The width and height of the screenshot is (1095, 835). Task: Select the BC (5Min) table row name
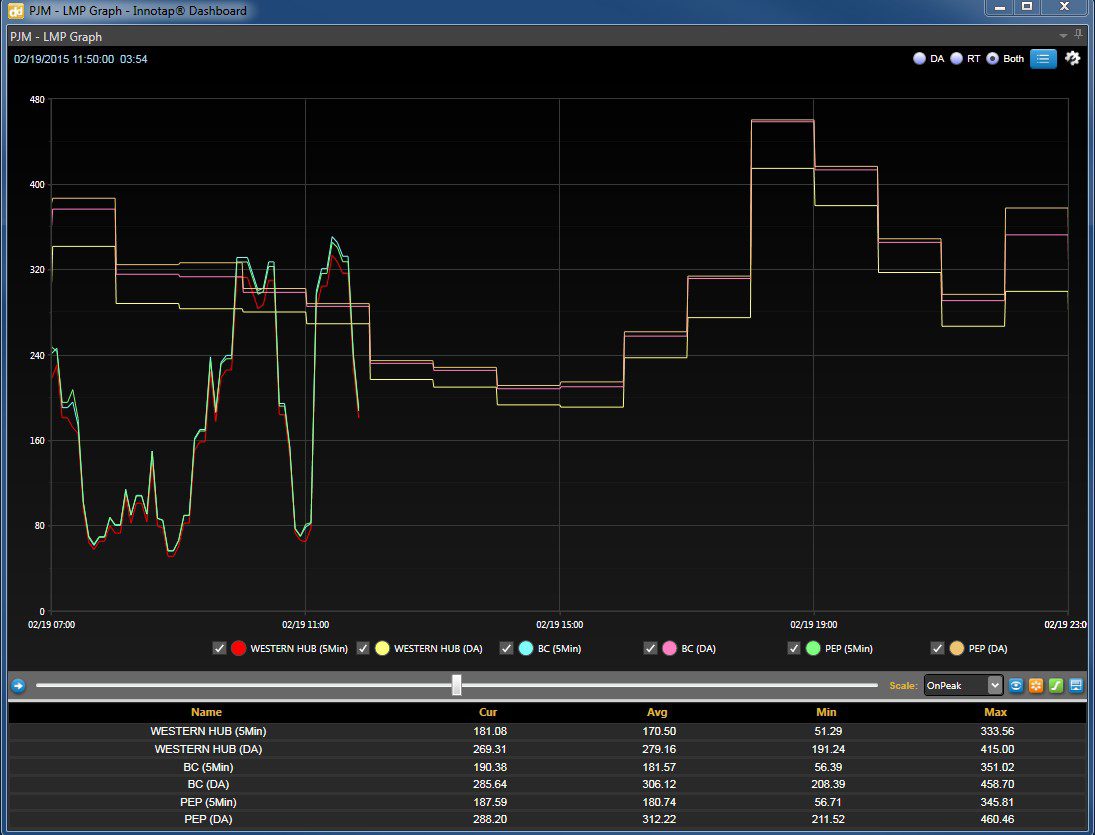[x=208, y=767]
